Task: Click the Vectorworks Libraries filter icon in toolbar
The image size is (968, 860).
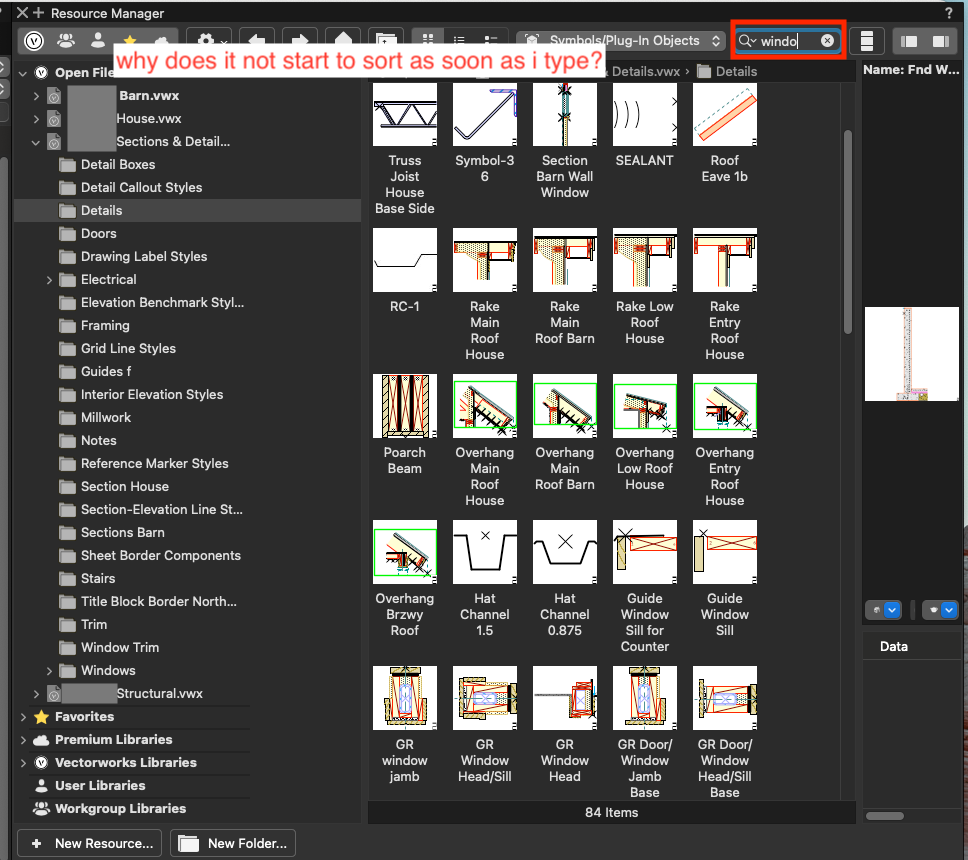Action: pos(35,41)
